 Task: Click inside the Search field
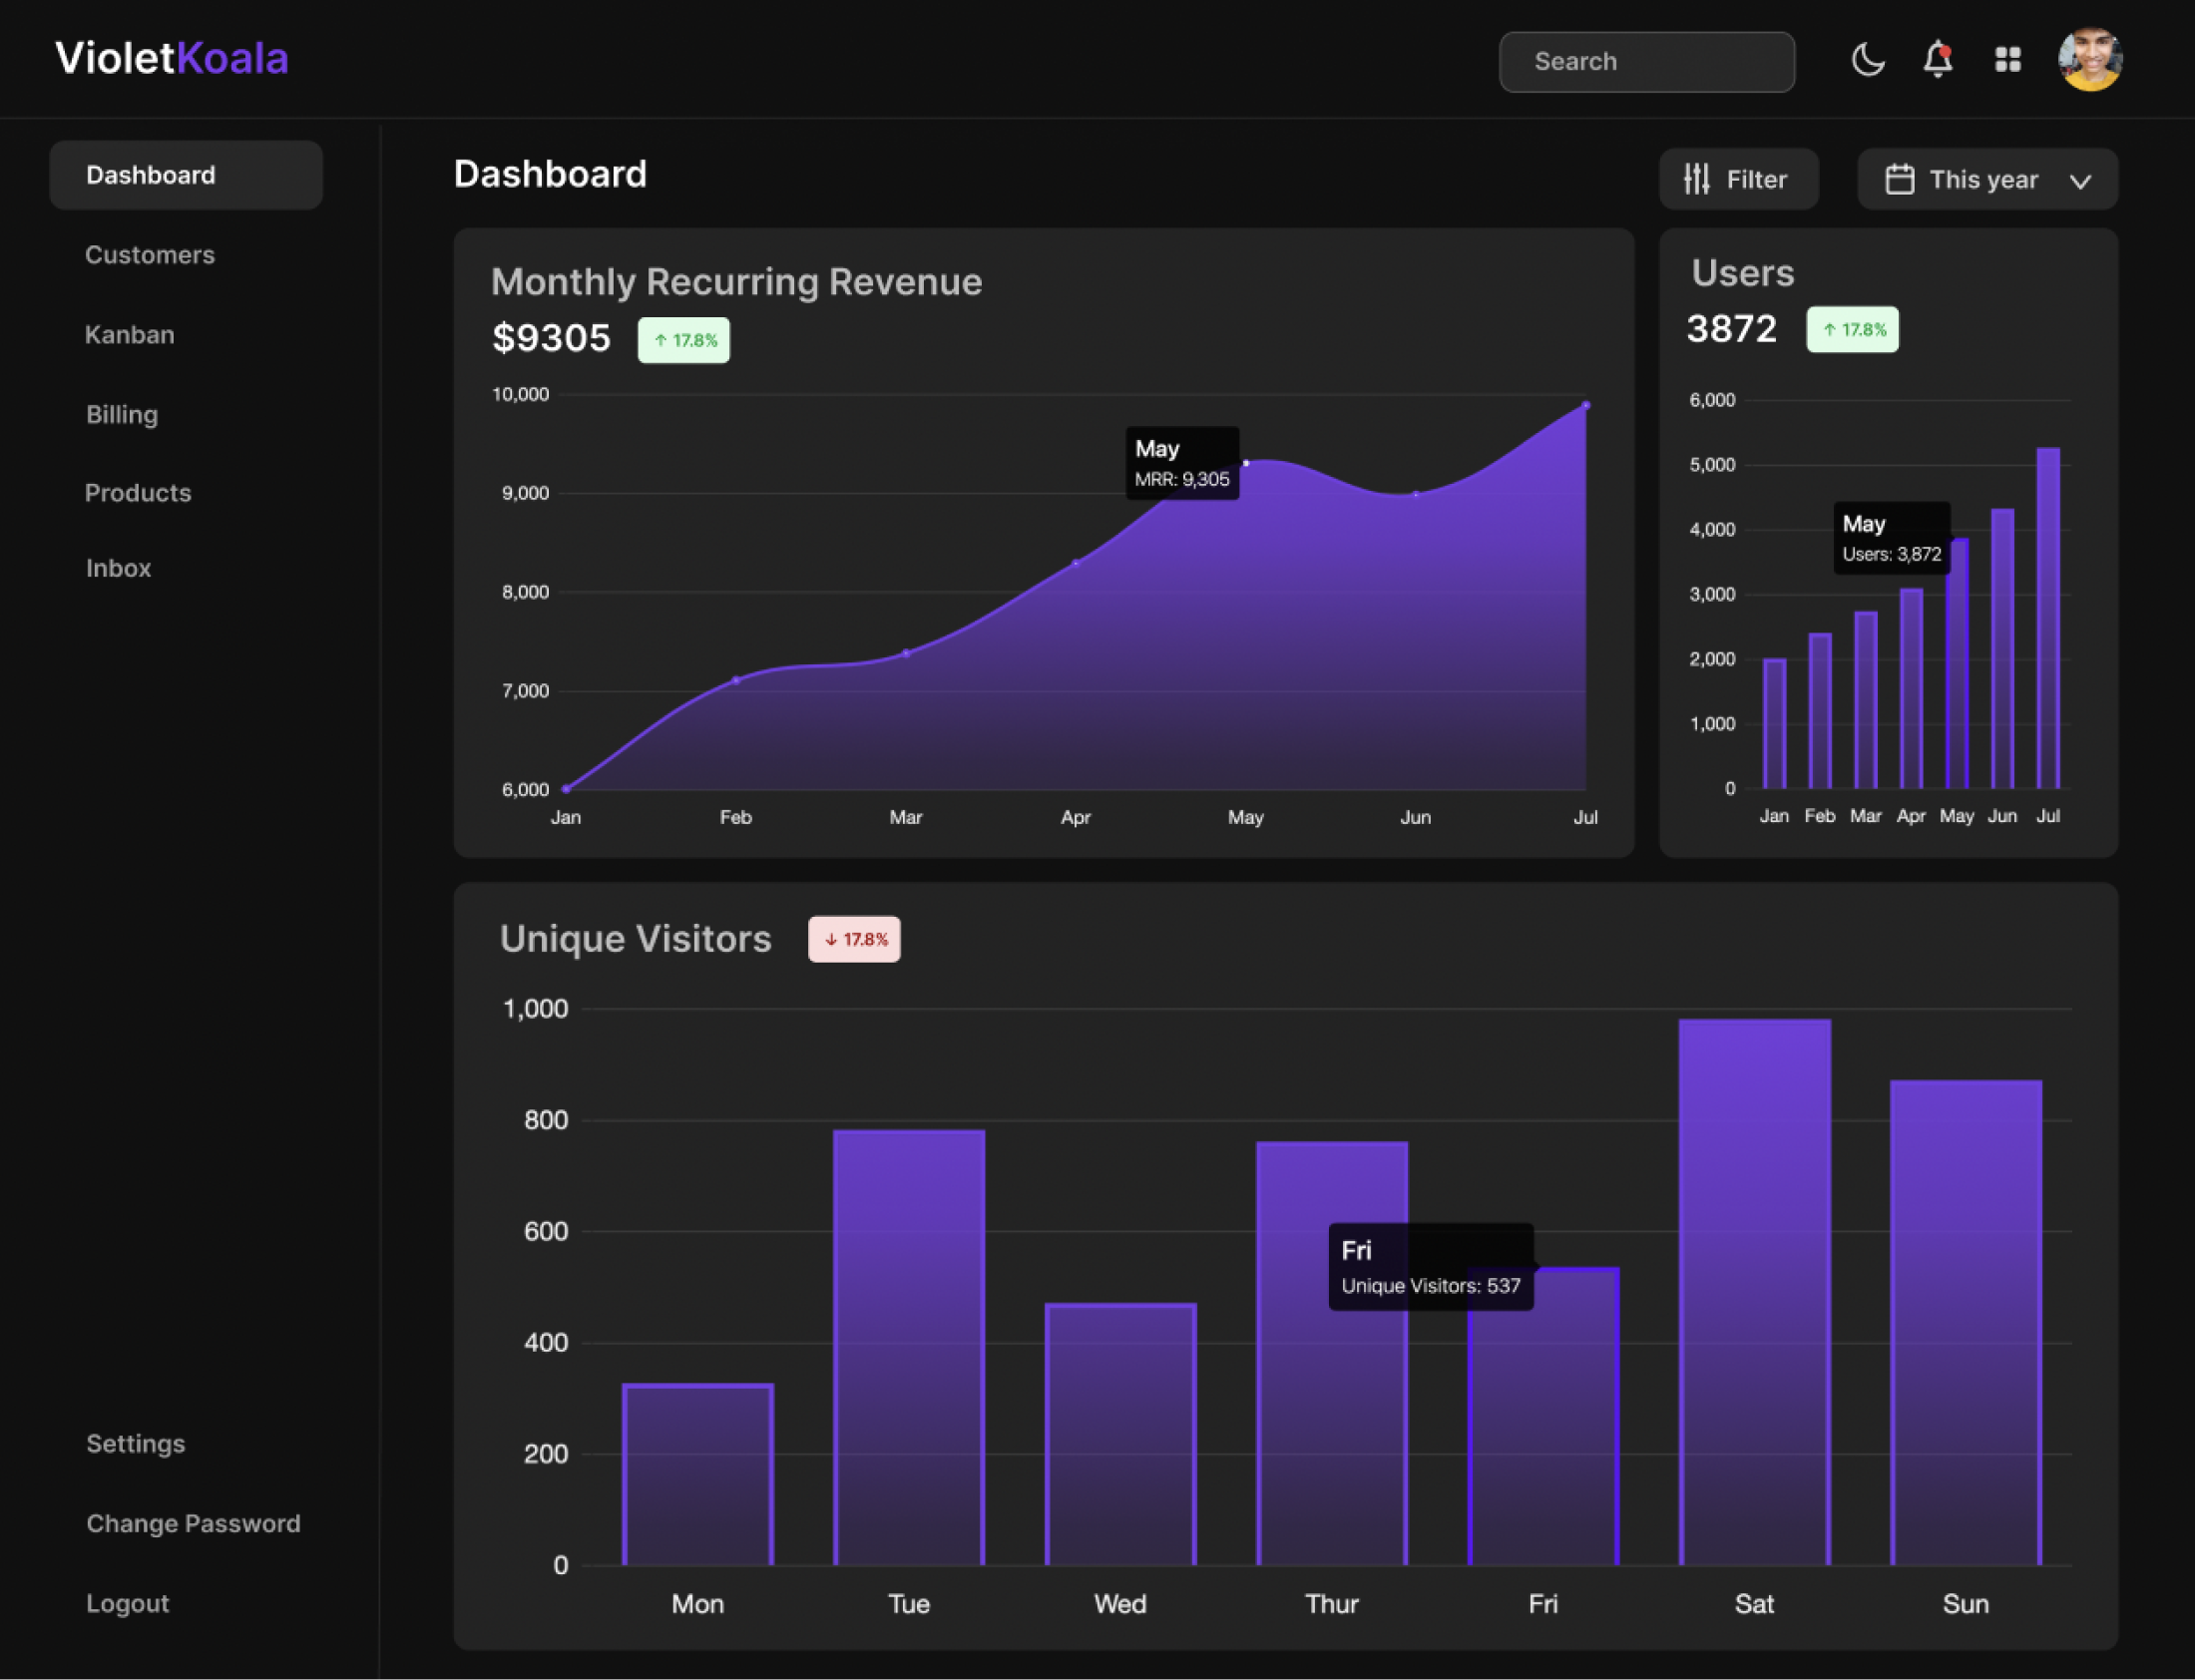[1646, 62]
